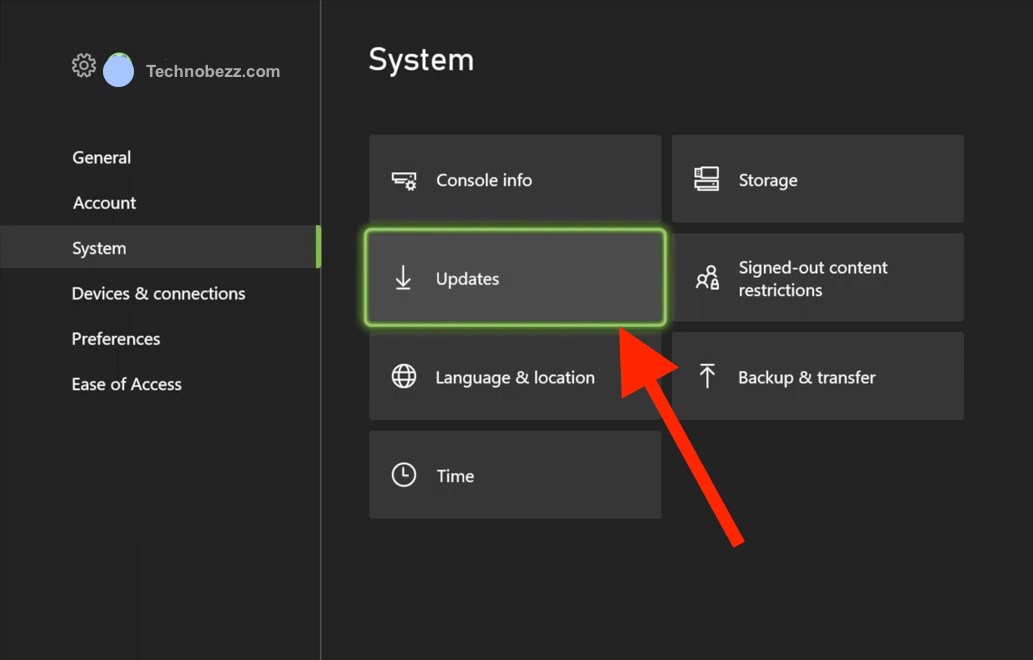Image resolution: width=1033 pixels, height=660 pixels.
Task: Open the Storage tile label
Action: click(x=768, y=180)
